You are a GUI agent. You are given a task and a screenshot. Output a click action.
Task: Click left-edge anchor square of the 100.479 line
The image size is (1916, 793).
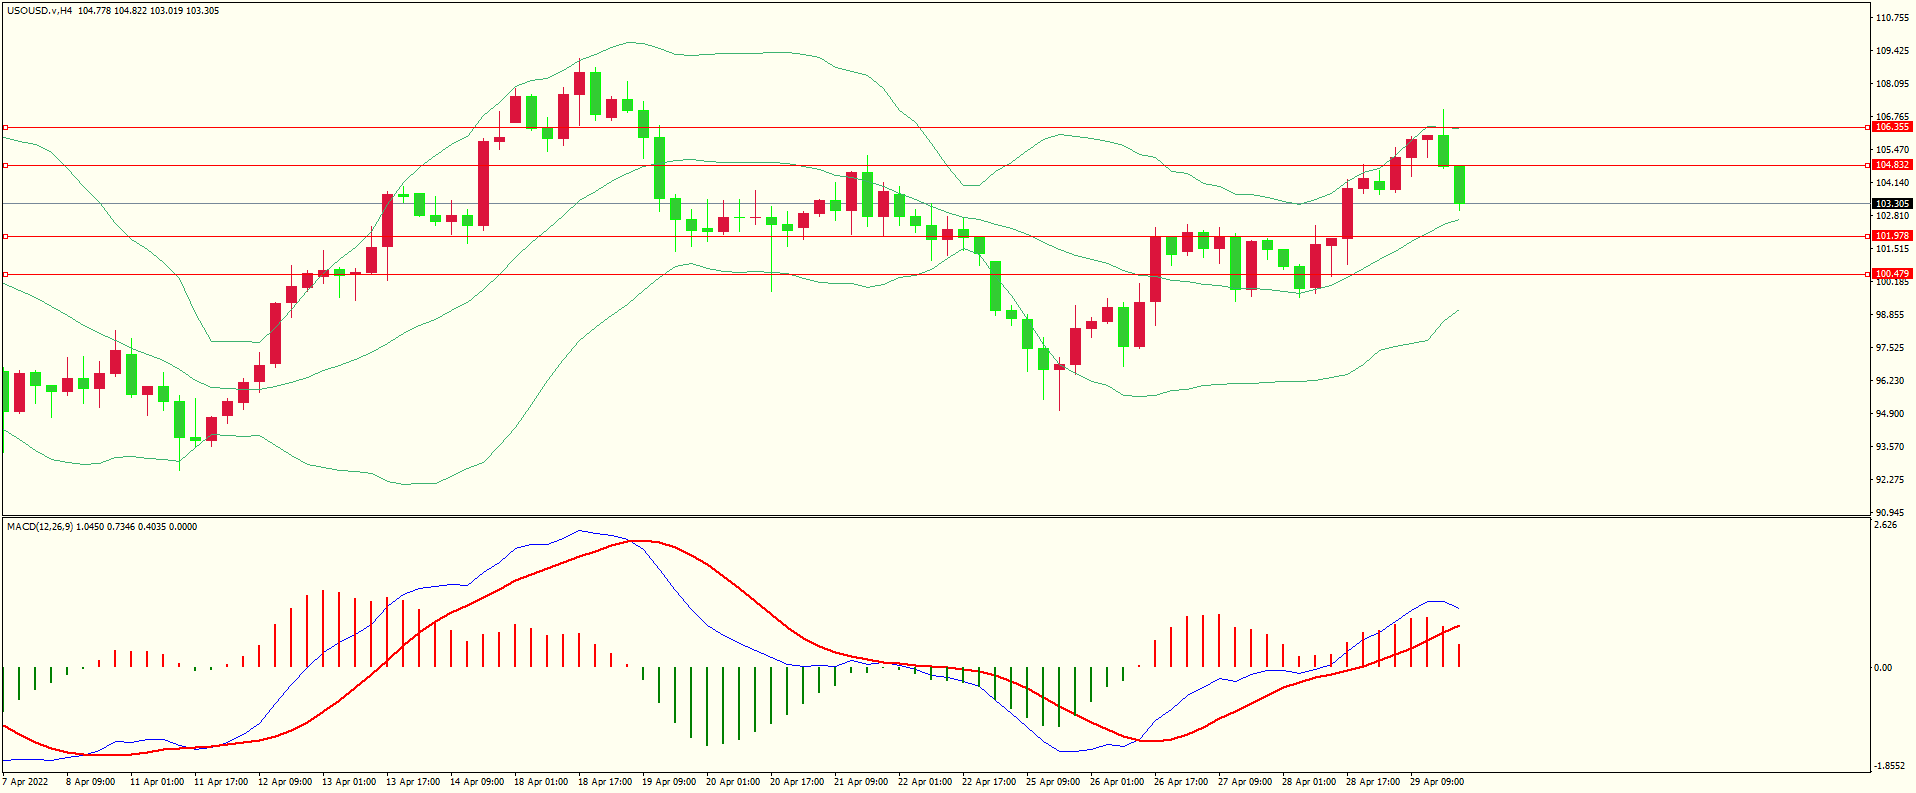coord(5,274)
